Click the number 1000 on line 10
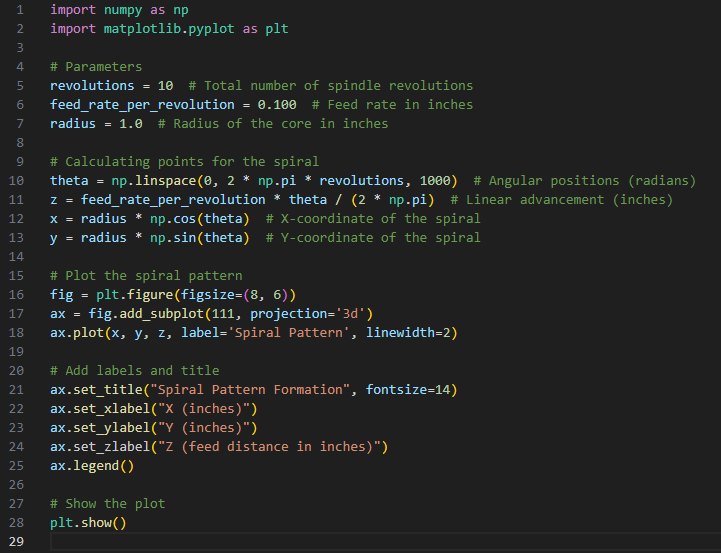This screenshot has width=721, height=553. click(435, 181)
